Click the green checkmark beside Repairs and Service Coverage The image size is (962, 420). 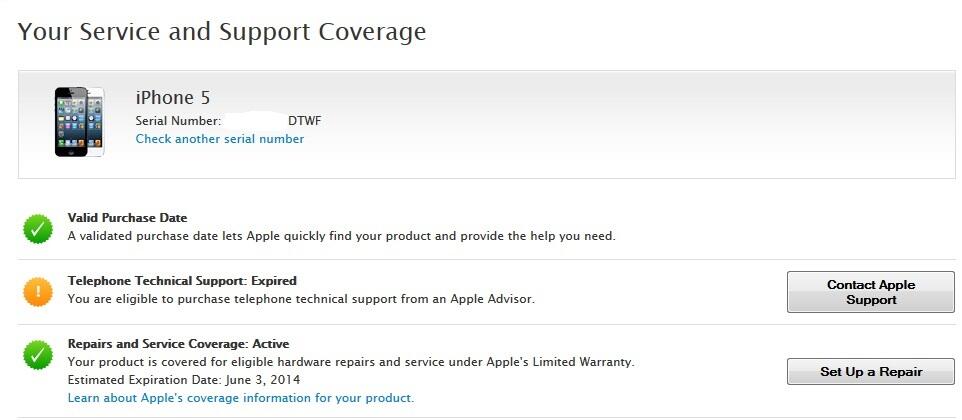tap(38, 354)
